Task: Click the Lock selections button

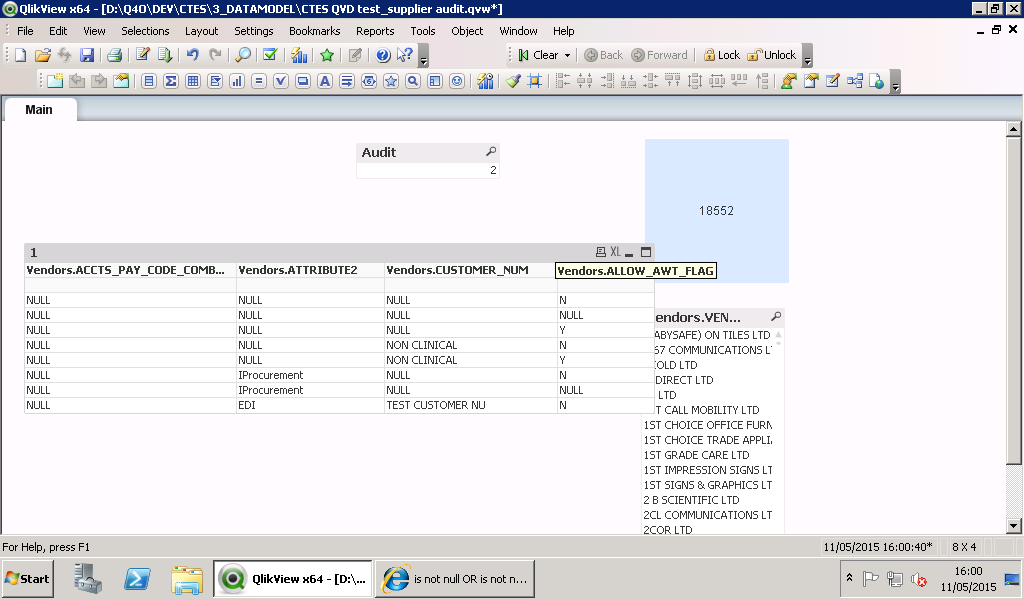Action: (721, 55)
